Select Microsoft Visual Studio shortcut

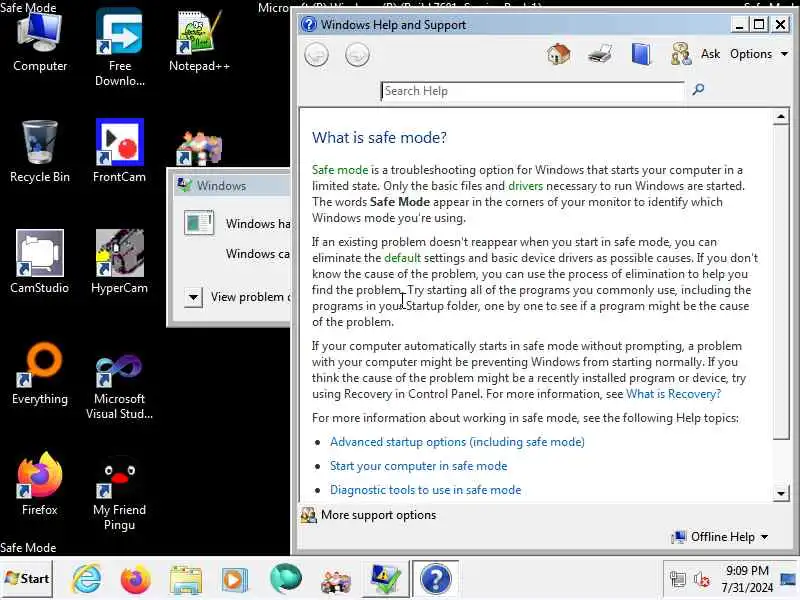click(x=119, y=387)
